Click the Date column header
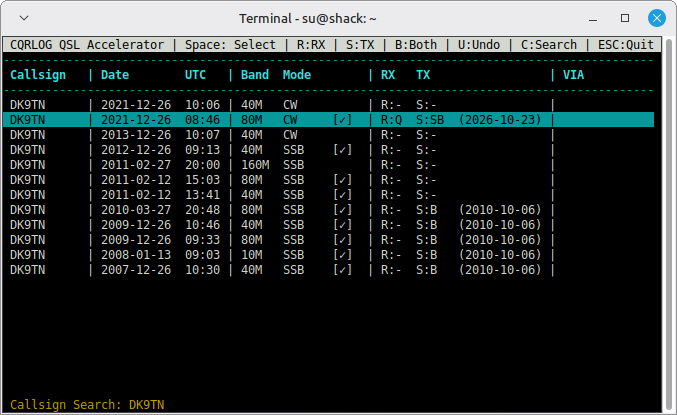677x415 pixels. (115, 75)
